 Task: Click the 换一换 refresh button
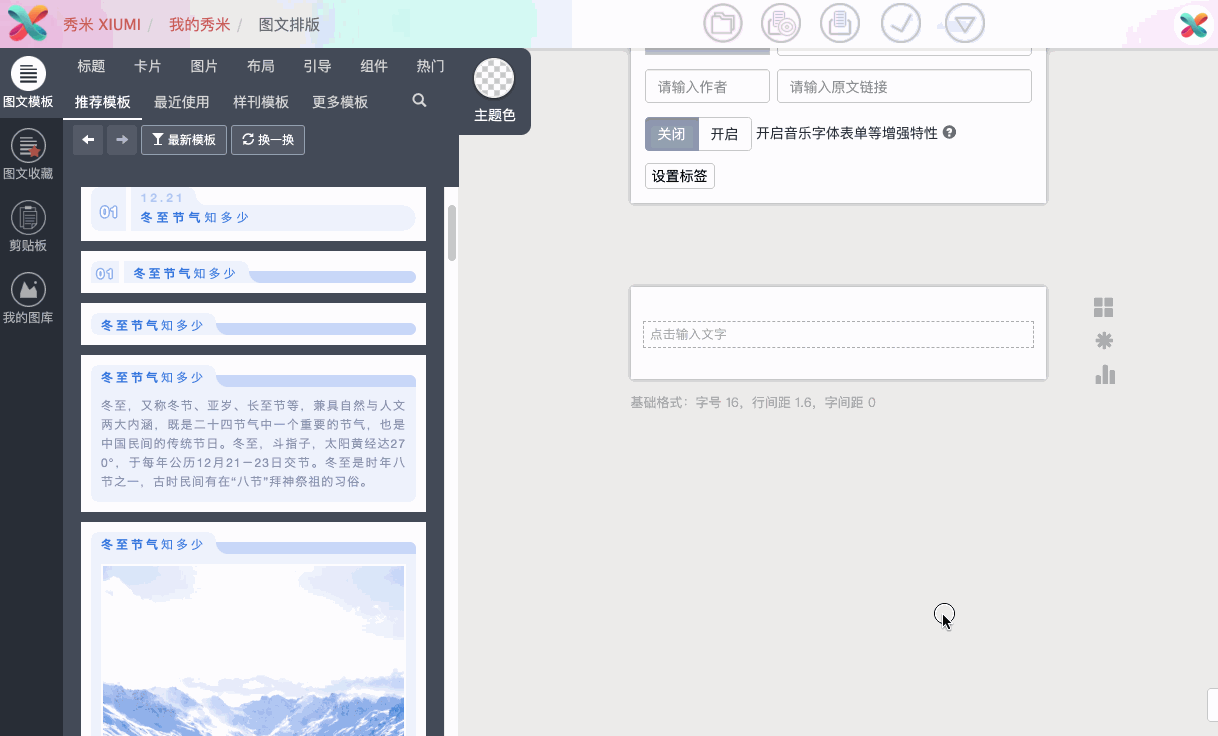pyautogui.click(x=268, y=140)
